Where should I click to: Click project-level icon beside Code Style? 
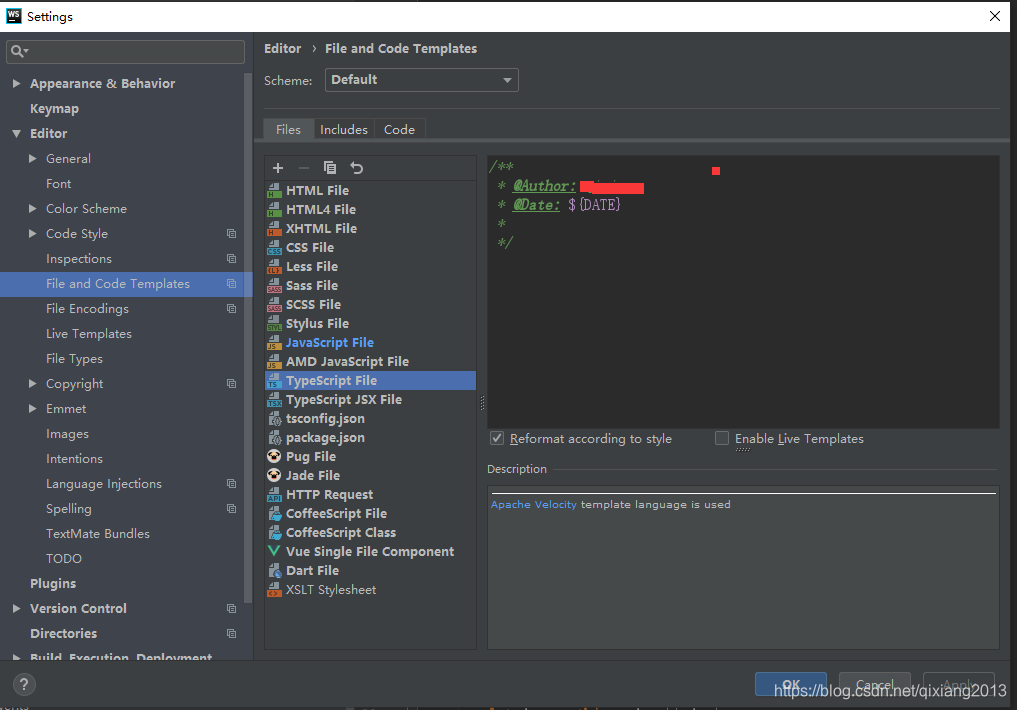(x=232, y=233)
